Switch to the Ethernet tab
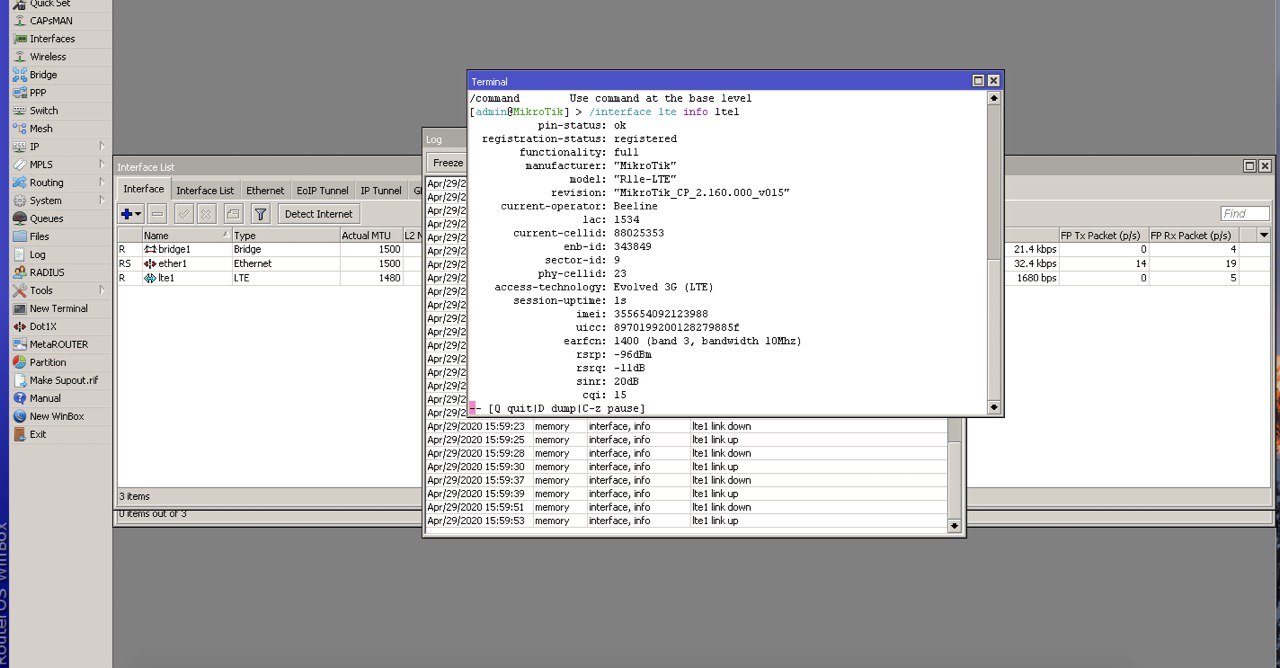The height and width of the screenshot is (668, 1280). click(x=265, y=190)
